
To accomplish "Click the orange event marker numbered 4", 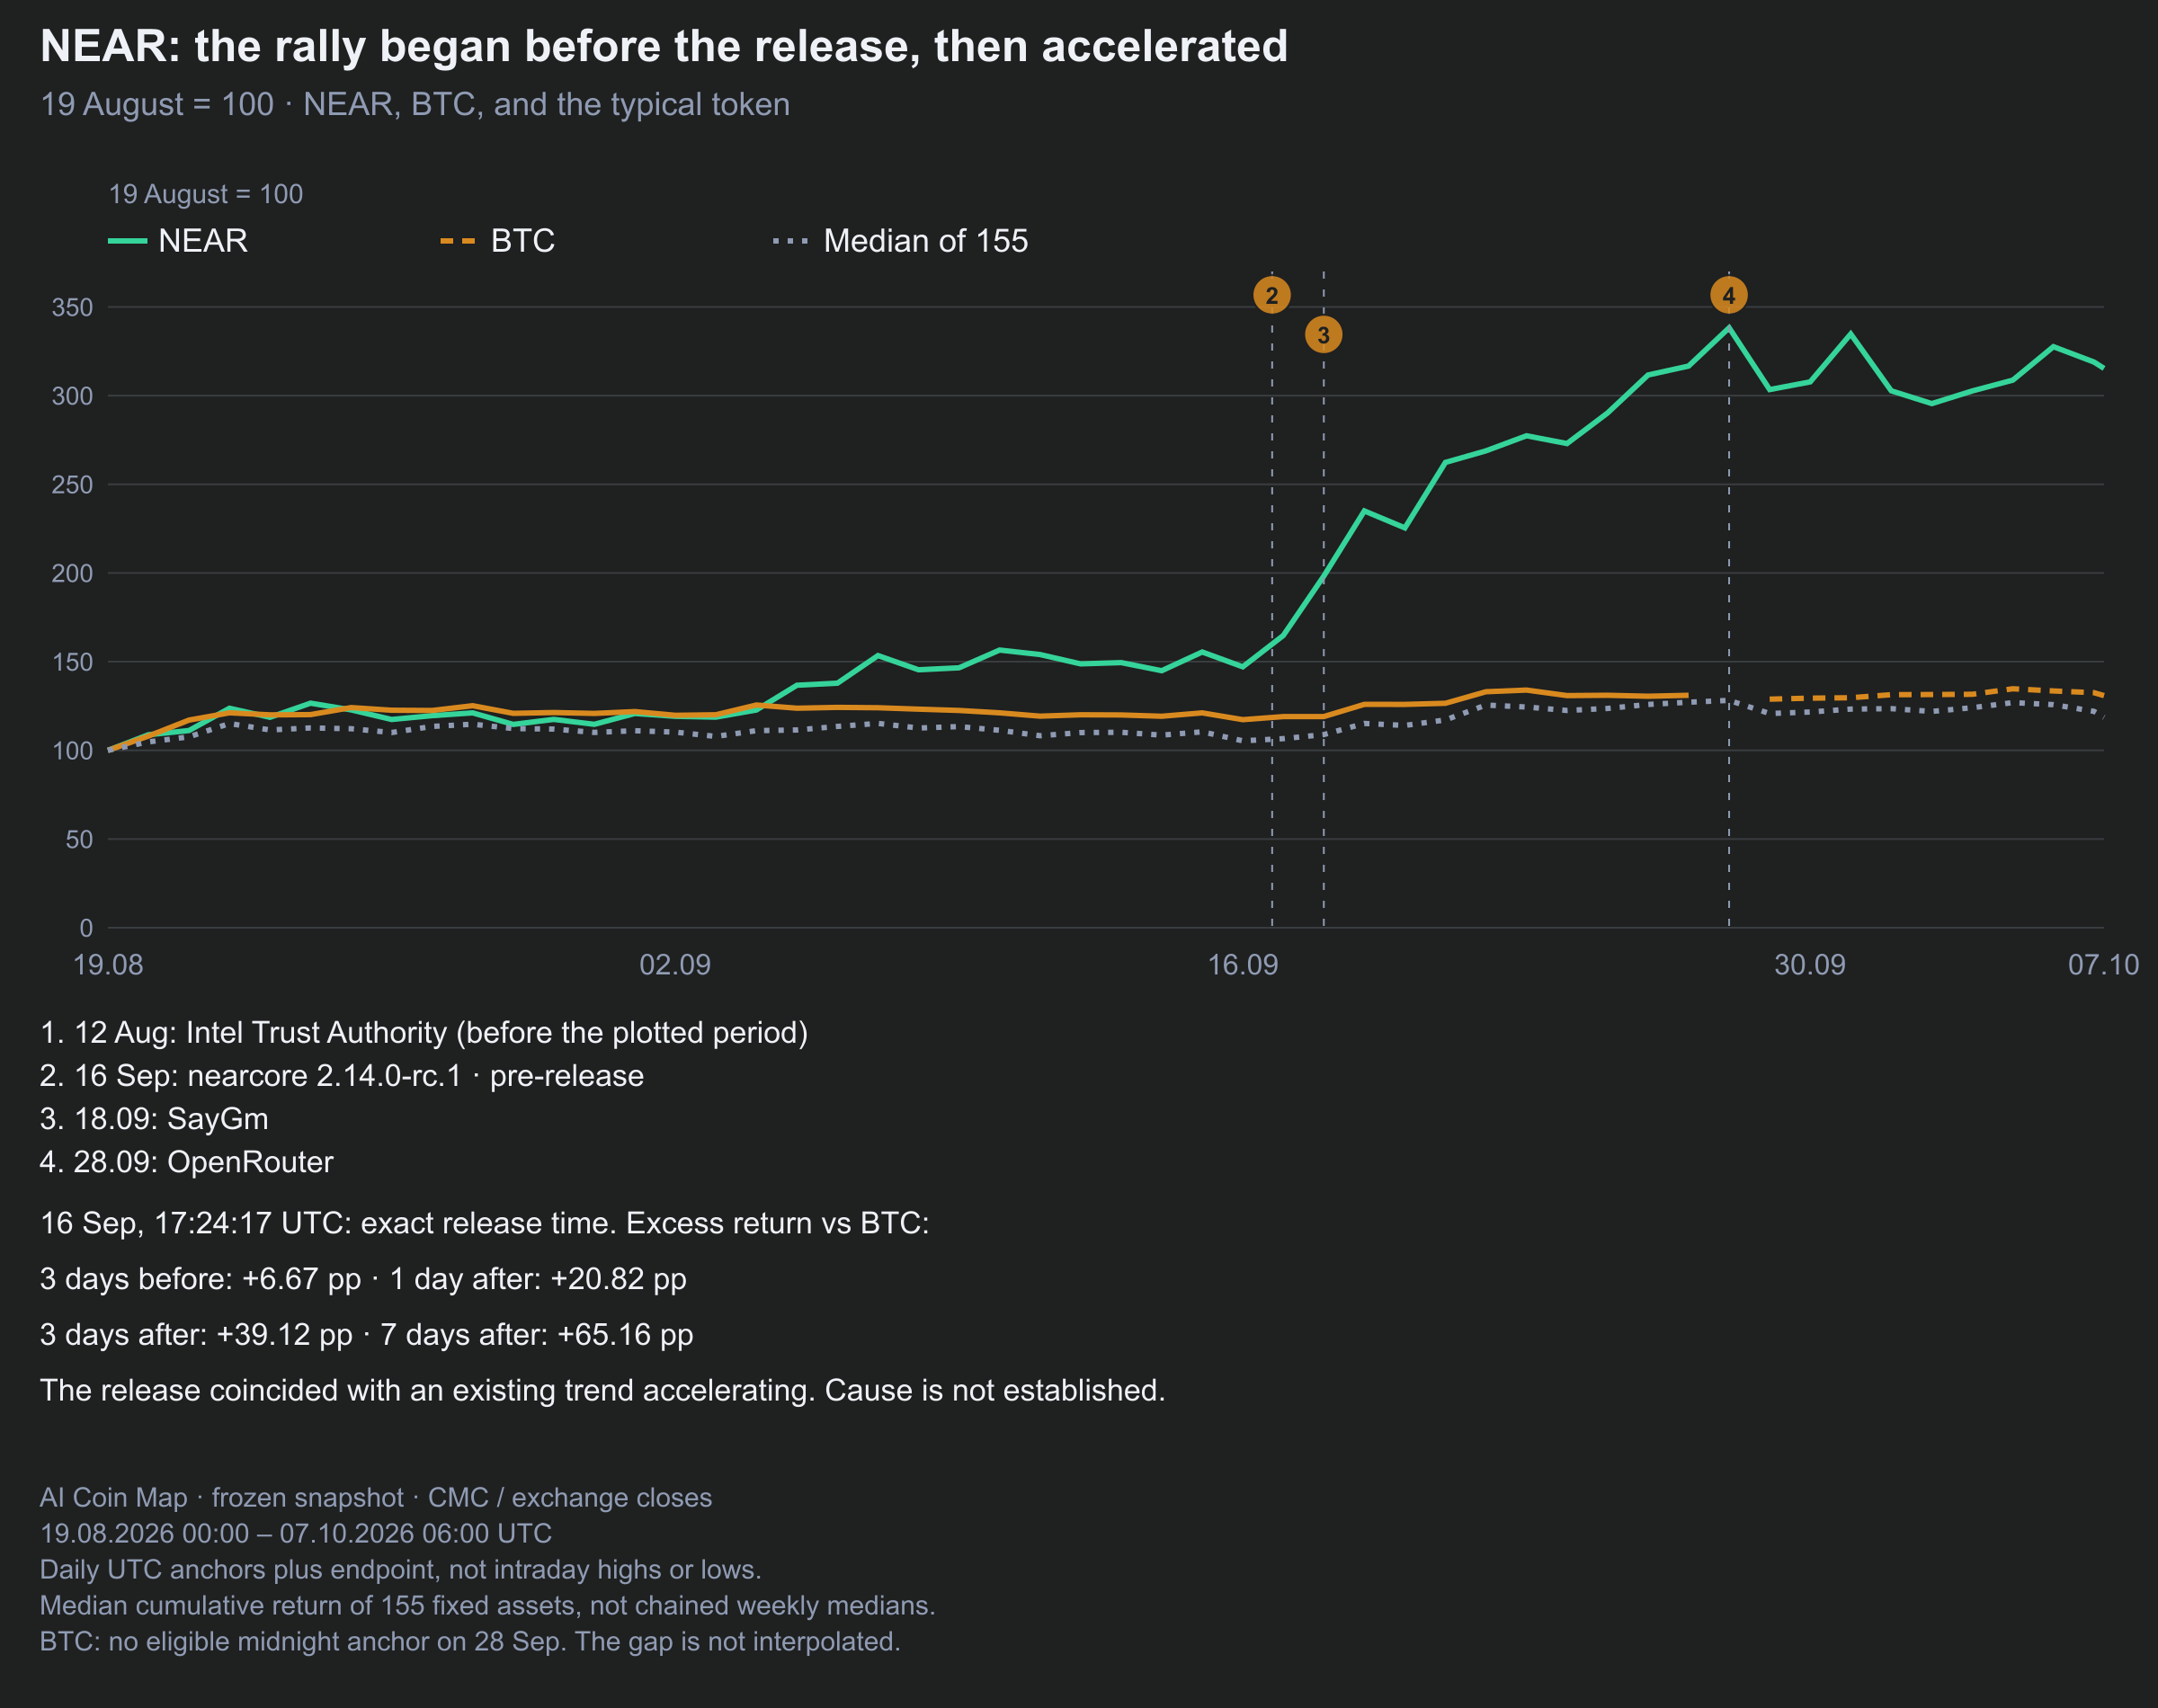I will click(1728, 295).
